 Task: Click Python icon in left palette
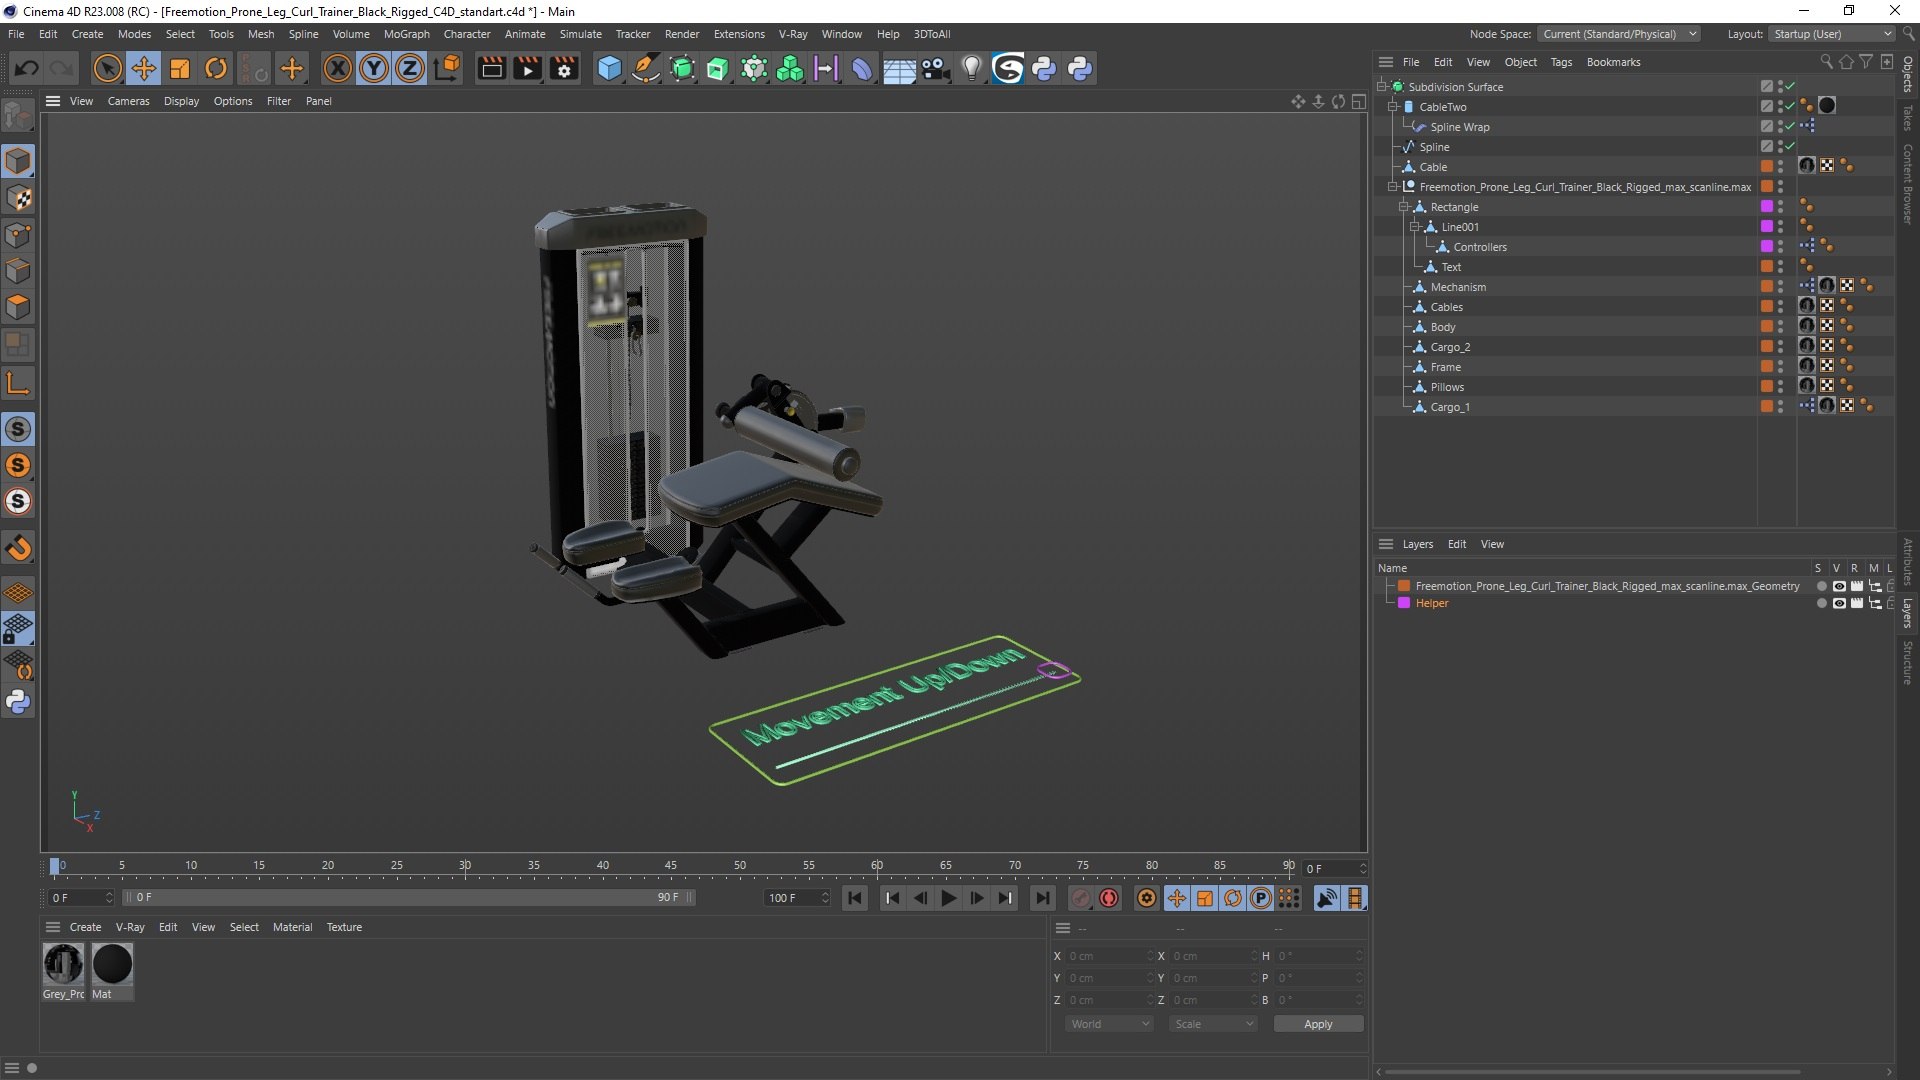(x=18, y=702)
